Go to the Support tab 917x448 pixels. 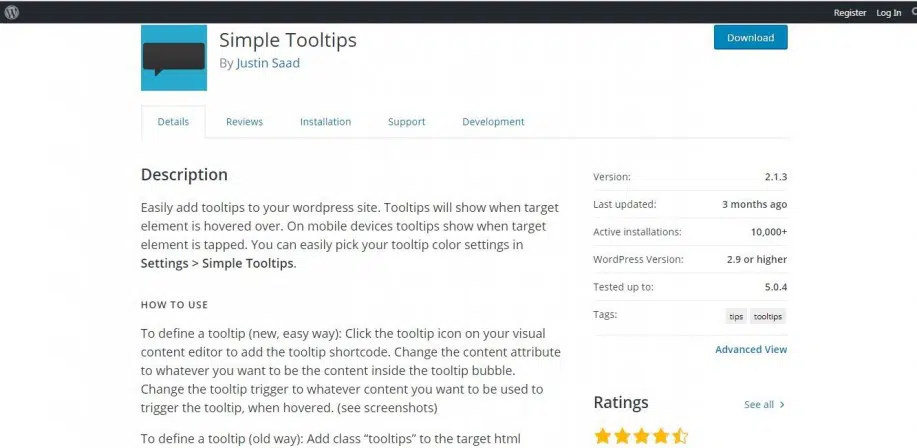[406, 122]
